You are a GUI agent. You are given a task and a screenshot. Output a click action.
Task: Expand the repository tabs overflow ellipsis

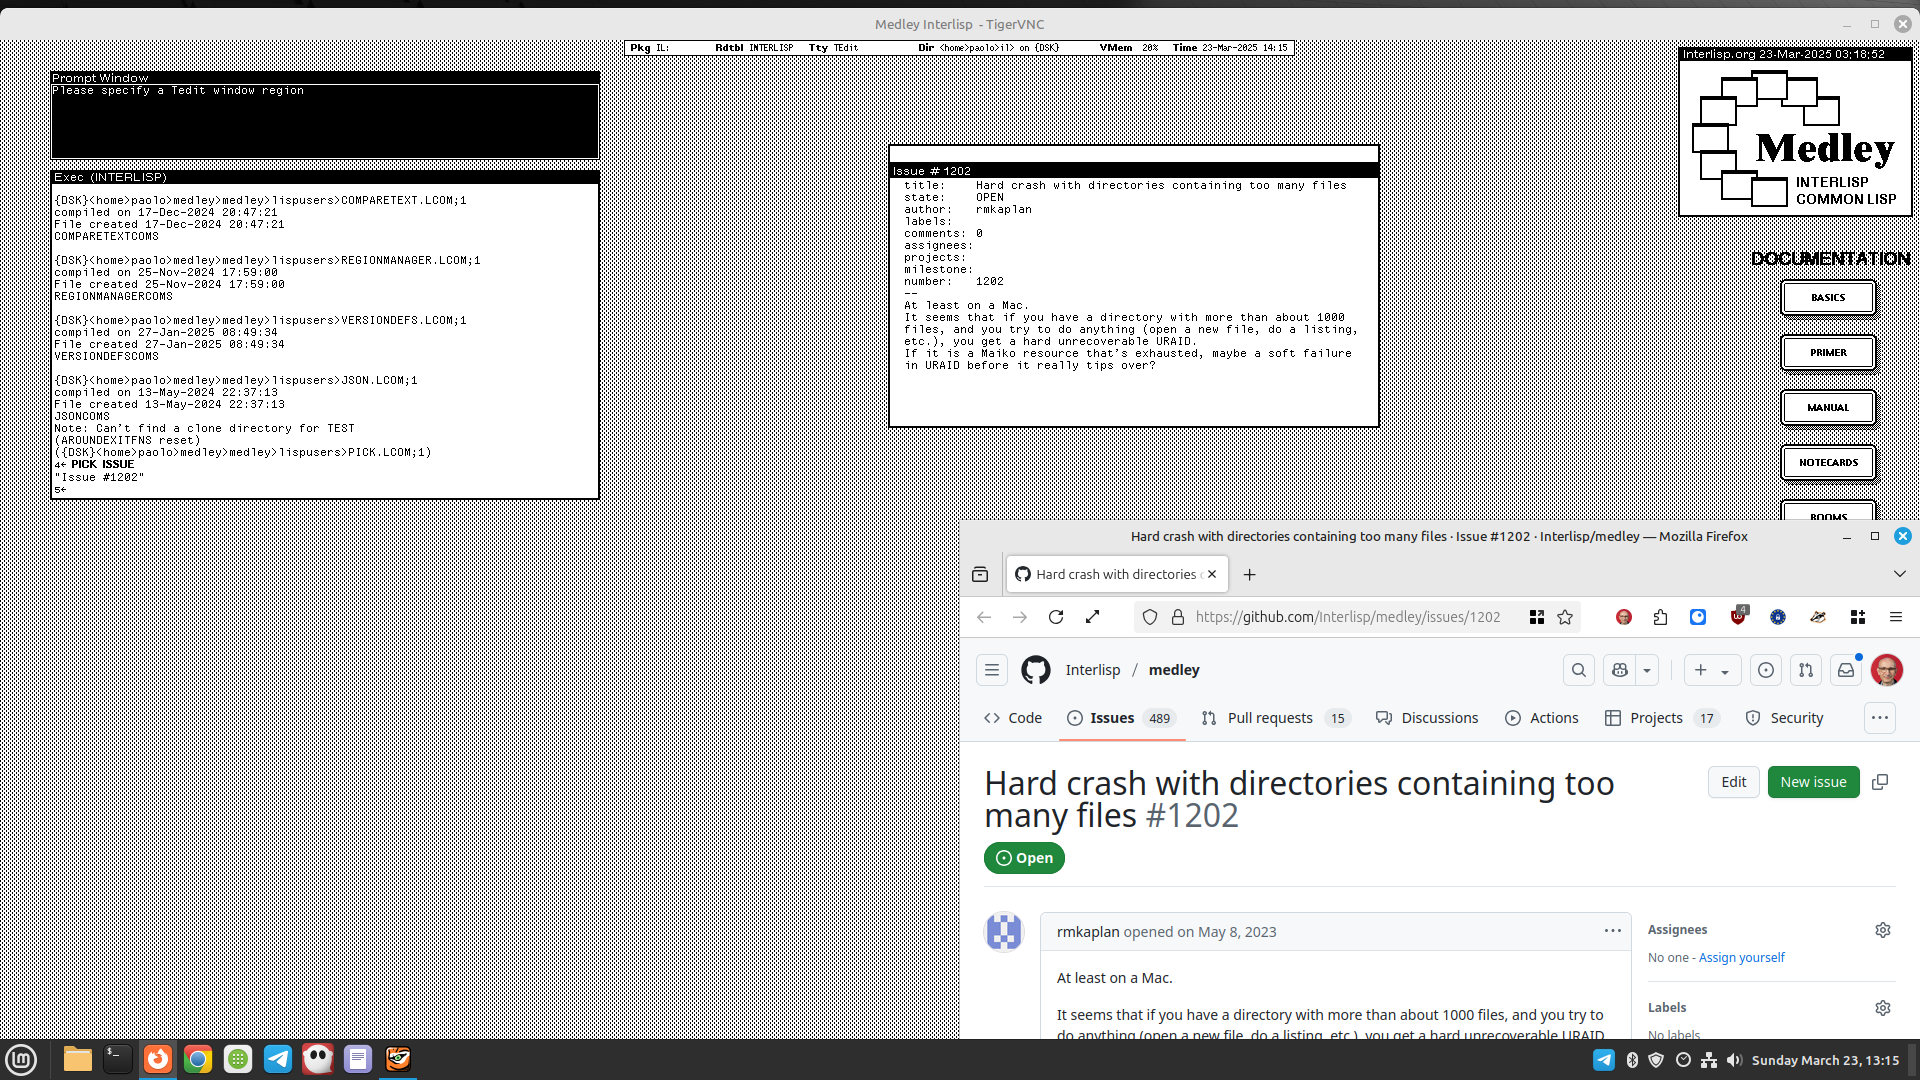(x=1880, y=718)
